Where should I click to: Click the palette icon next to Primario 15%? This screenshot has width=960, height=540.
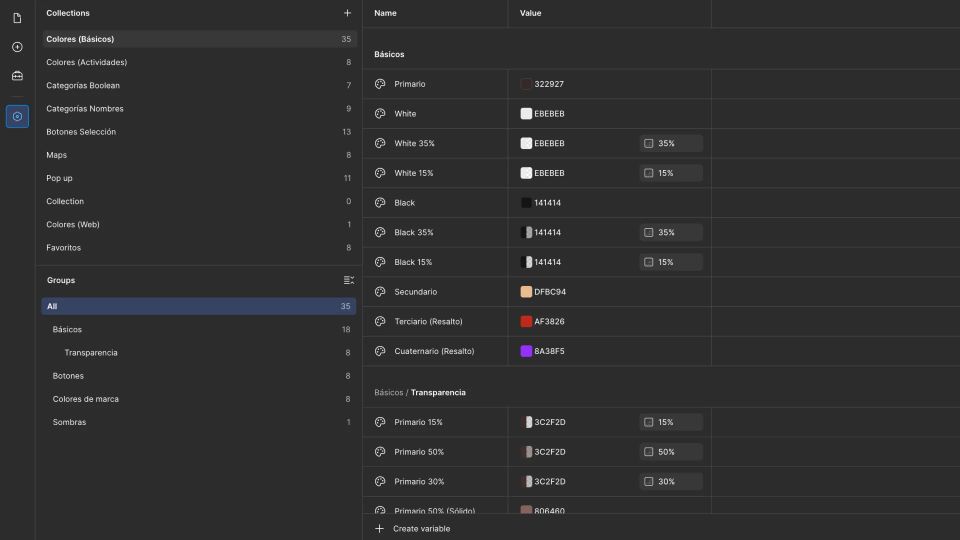coord(380,422)
